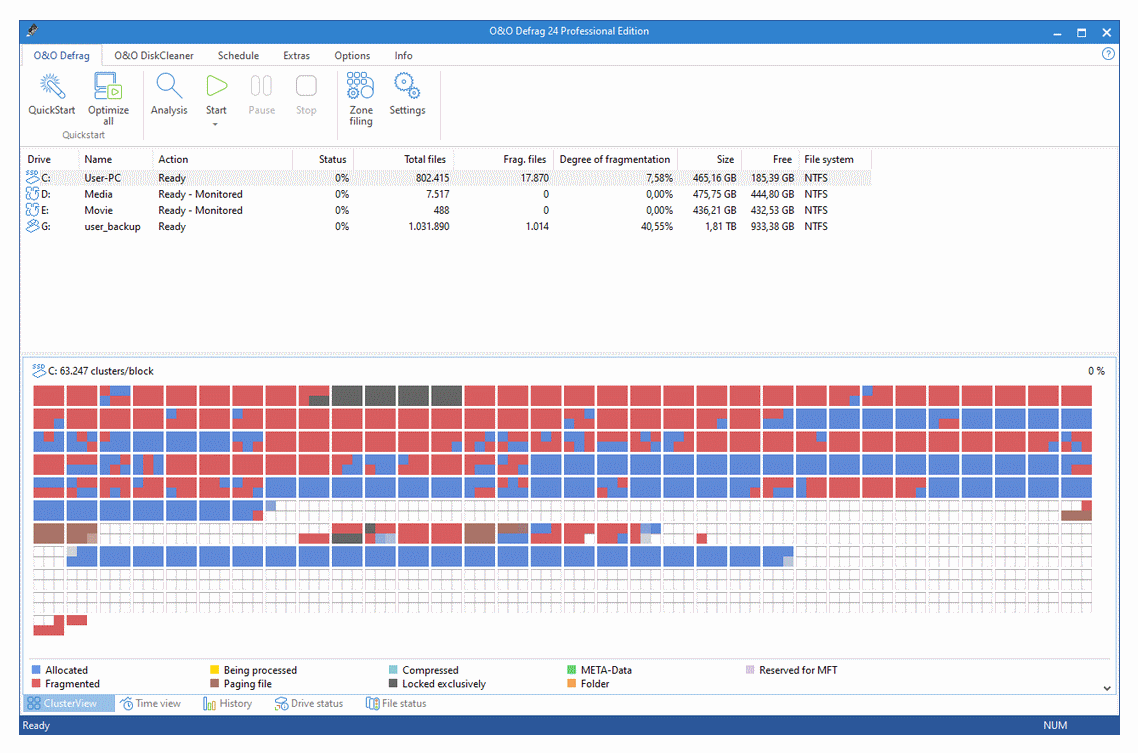This screenshot has width=1138, height=753.
Task: Click the NUM status bar indicator
Action: (x=1055, y=725)
